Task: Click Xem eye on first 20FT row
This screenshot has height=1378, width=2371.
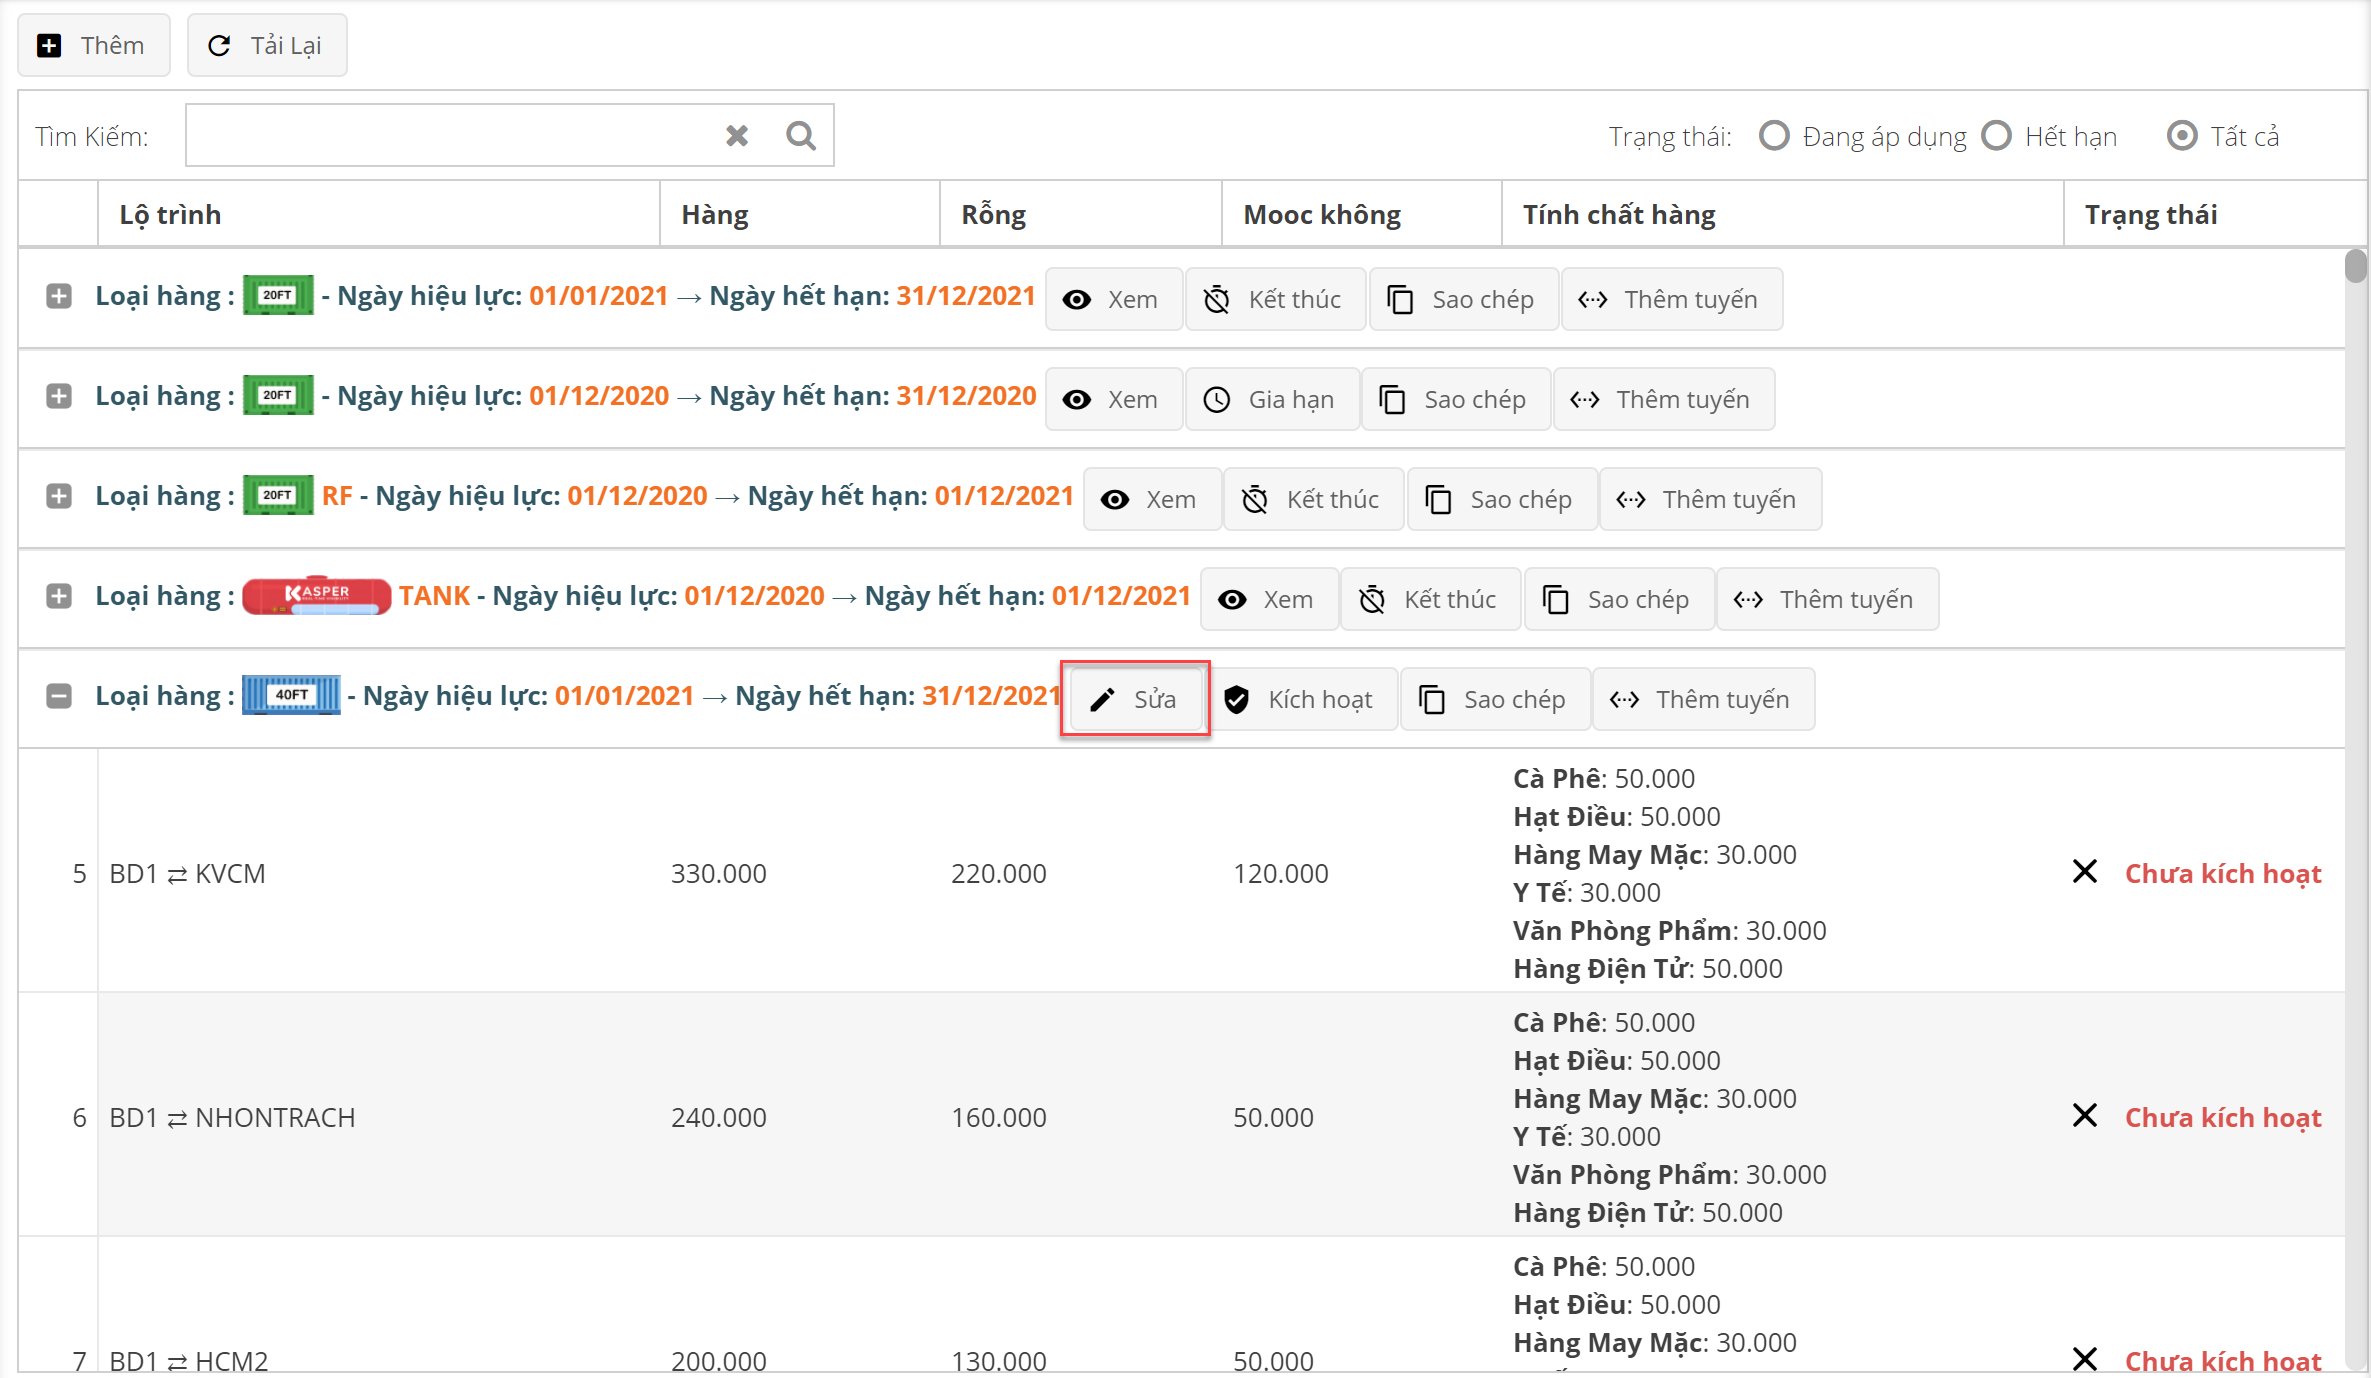Action: tap(1112, 299)
